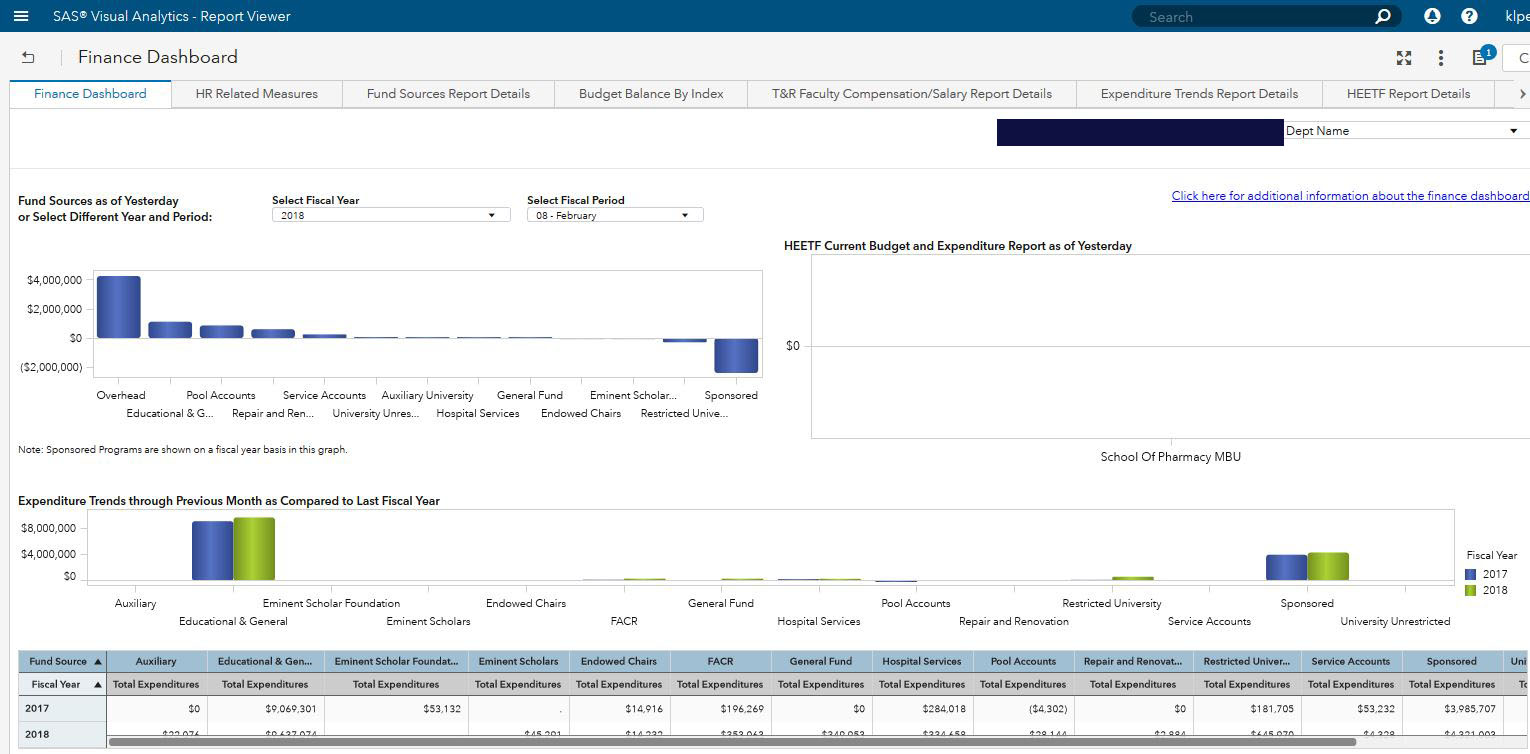Open the hamburger main menu

coord(21,16)
